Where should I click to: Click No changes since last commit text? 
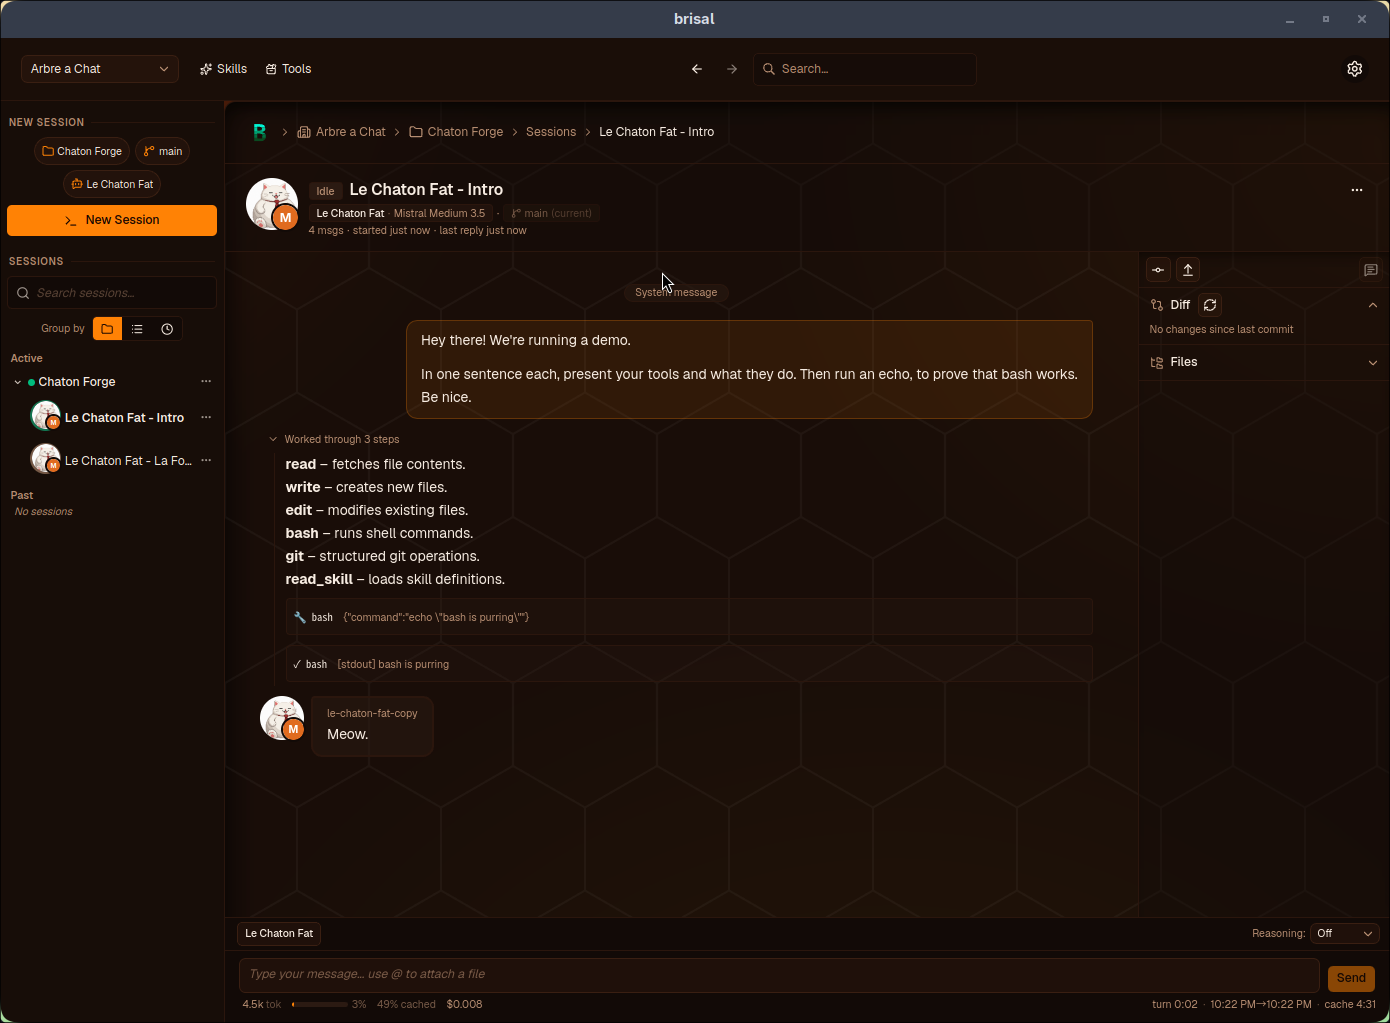[x=1221, y=329]
